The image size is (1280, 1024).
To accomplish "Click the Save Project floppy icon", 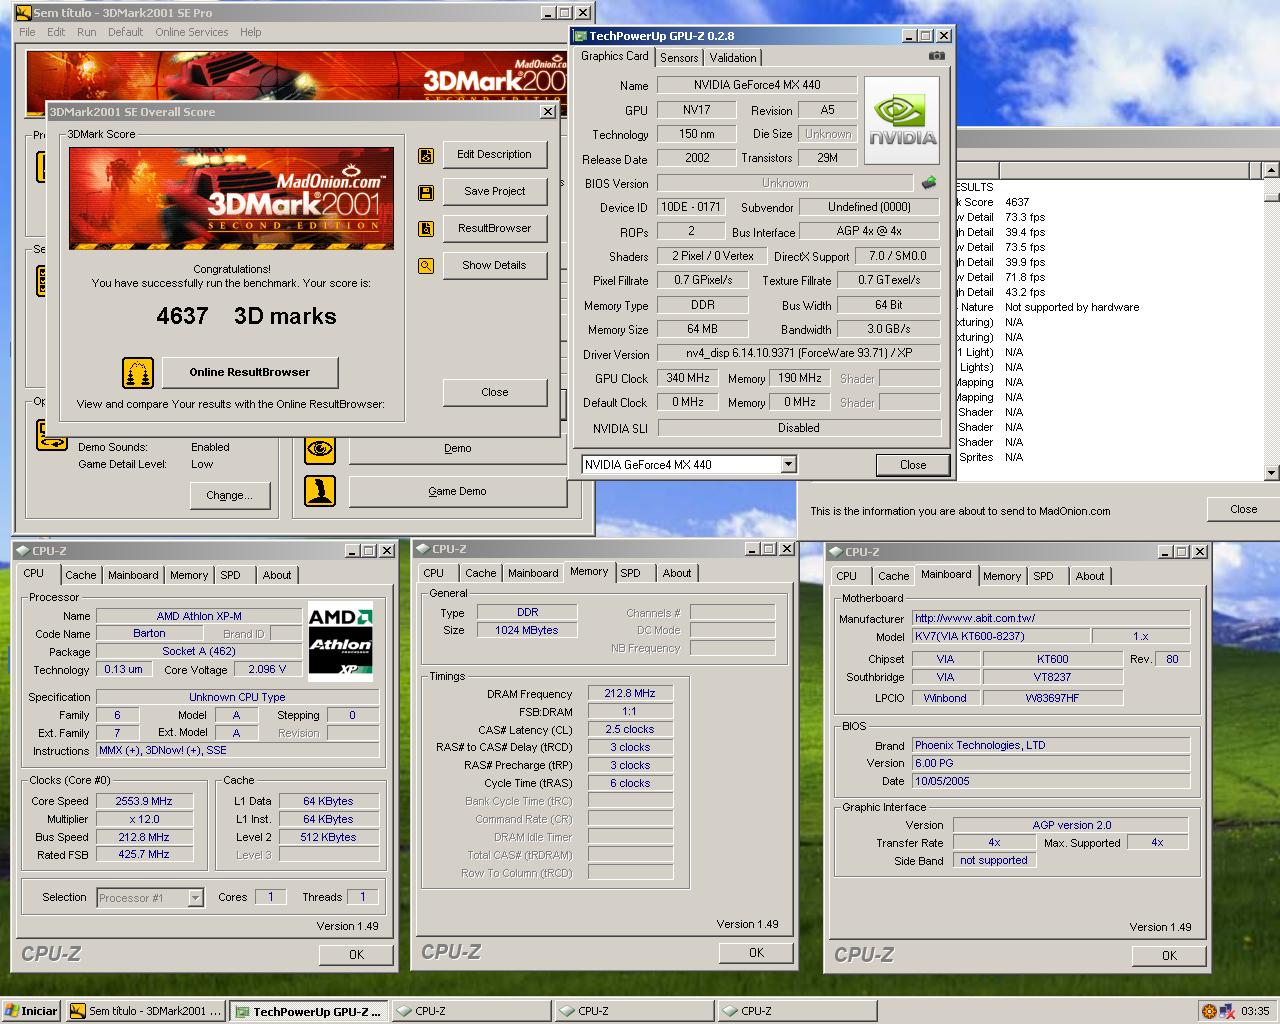I will click(x=426, y=192).
